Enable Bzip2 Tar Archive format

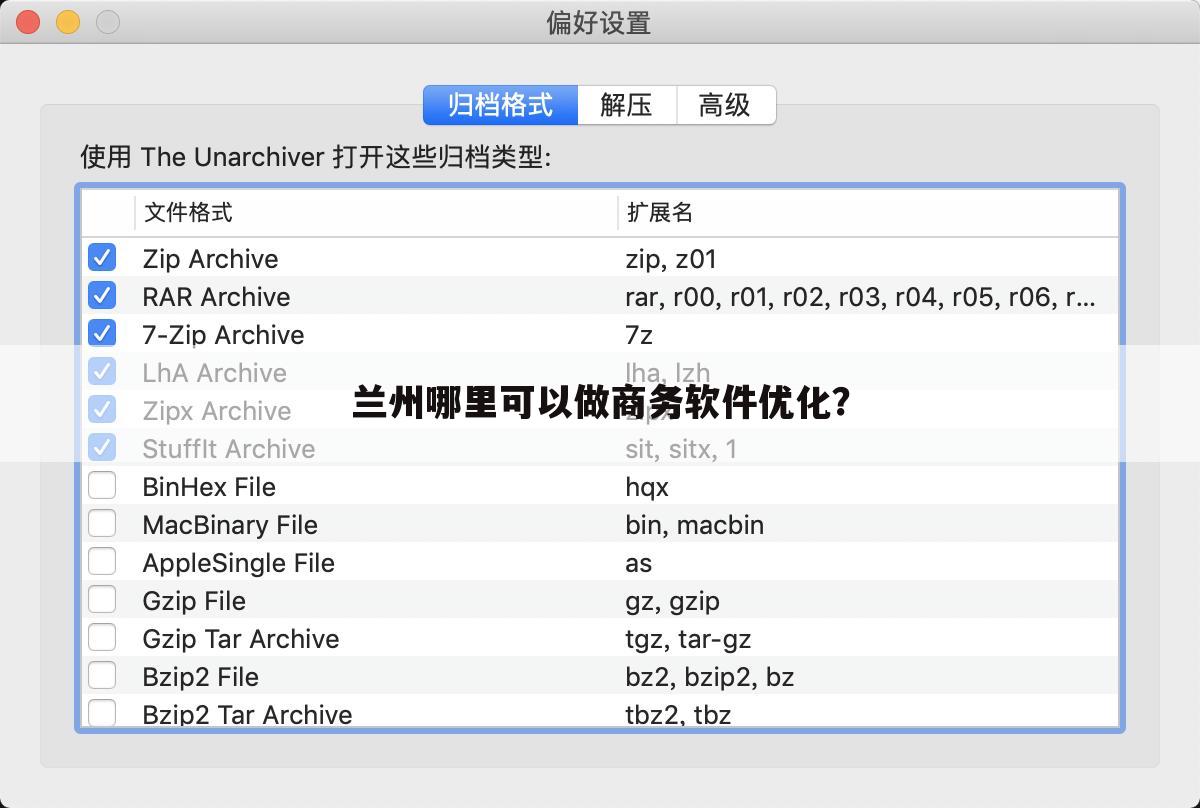(x=102, y=713)
